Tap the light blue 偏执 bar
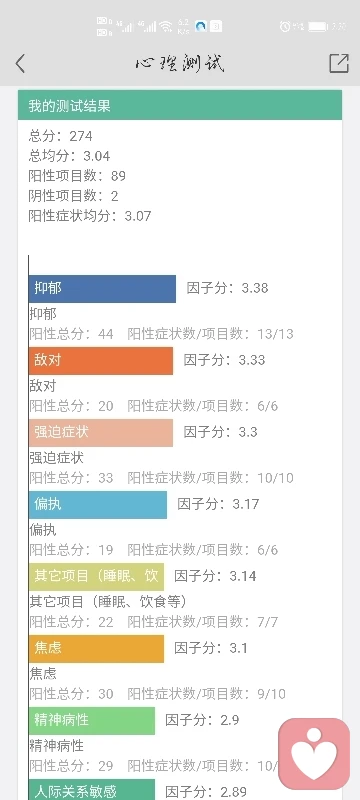 click(98, 505)
